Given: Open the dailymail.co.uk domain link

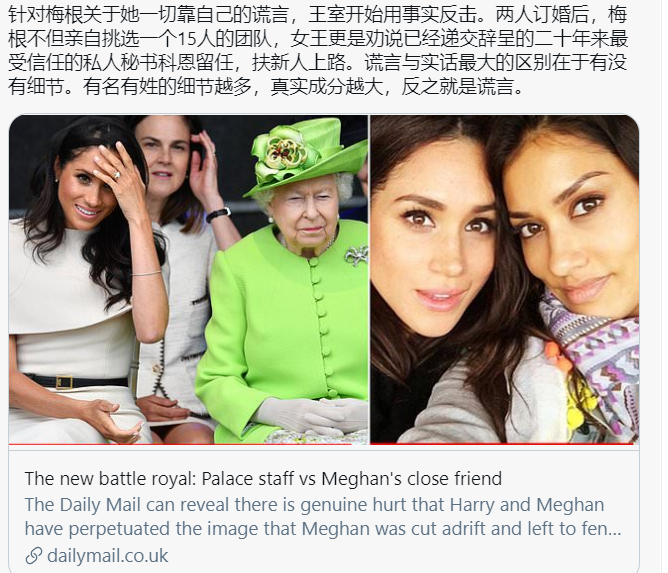Looking at the screenshot, I should pos(108,556).
